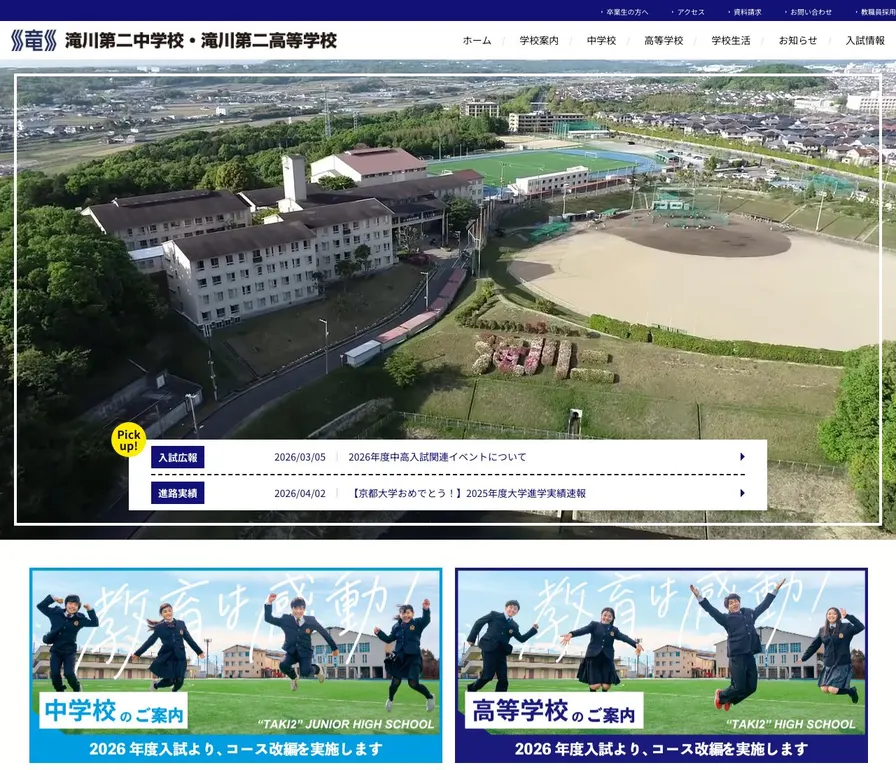Image resolution: width=896 pixels, height=770 pixels.
Task: Open the 卒業生の方へ top link
Action: coord(627,12)
